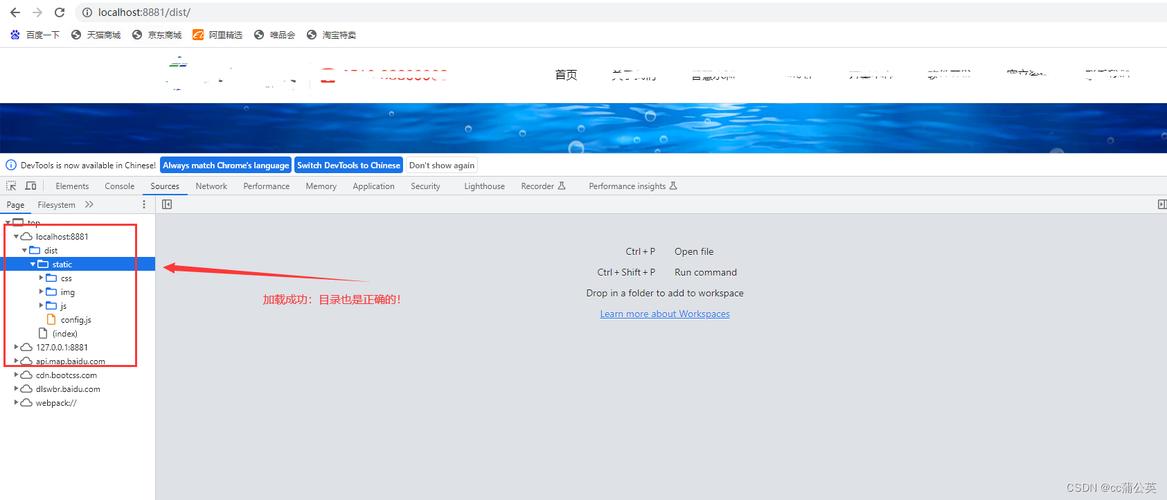1167x500 pixels.
Task: Open the Application tab
Action: point(374,186)
